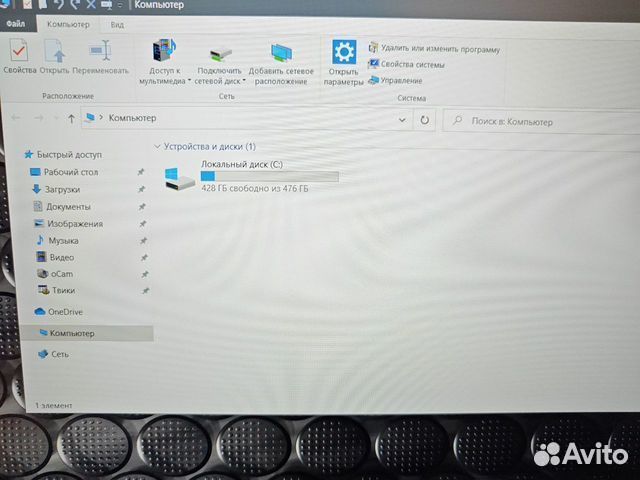Open oCam folder in sidebar
The height and width of the screenshot is (480, 640).
tap(55, 274)
